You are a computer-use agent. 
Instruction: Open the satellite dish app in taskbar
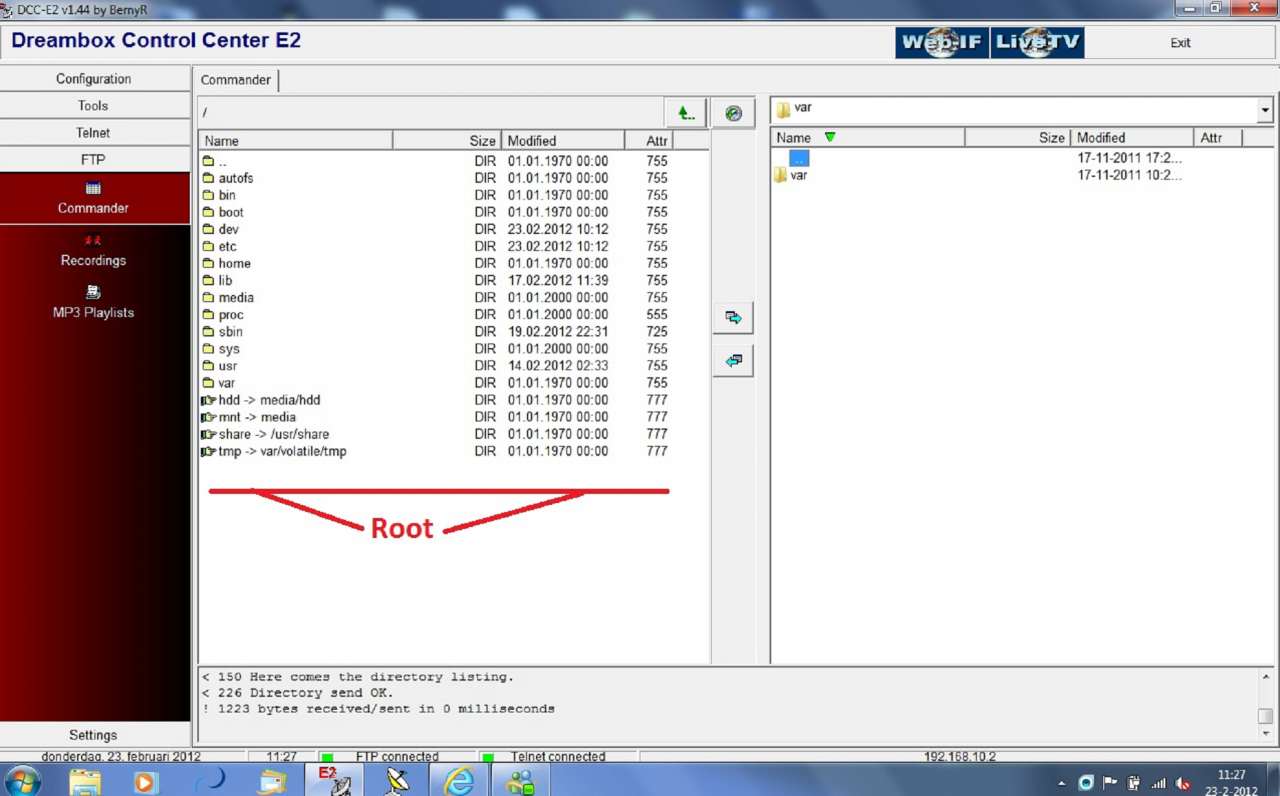[x=397, y=781]
